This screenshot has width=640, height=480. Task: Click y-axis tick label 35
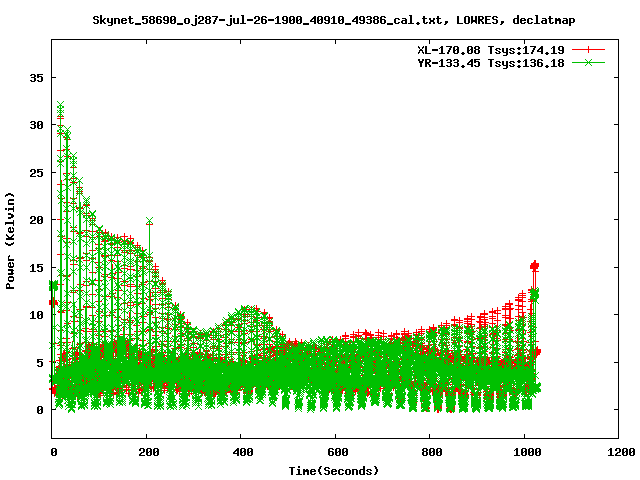click(36, 78)
